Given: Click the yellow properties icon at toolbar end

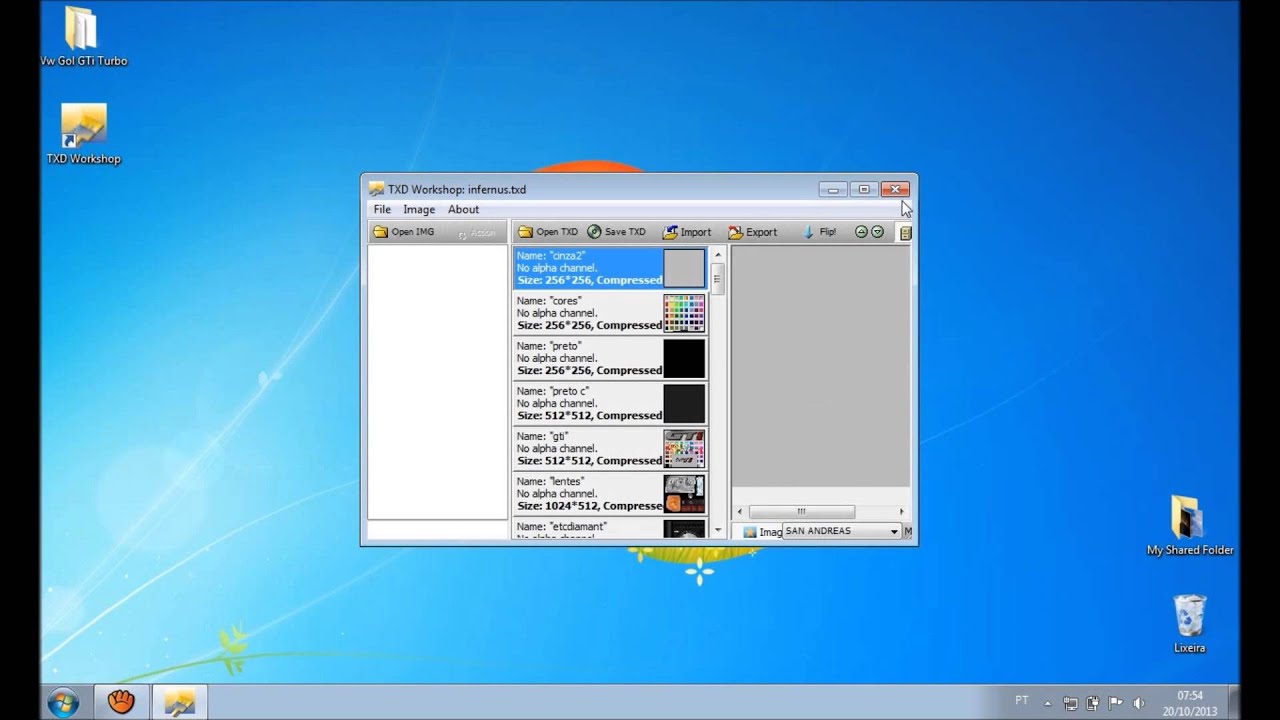Looking at the screenshot, I should point(905,233).
